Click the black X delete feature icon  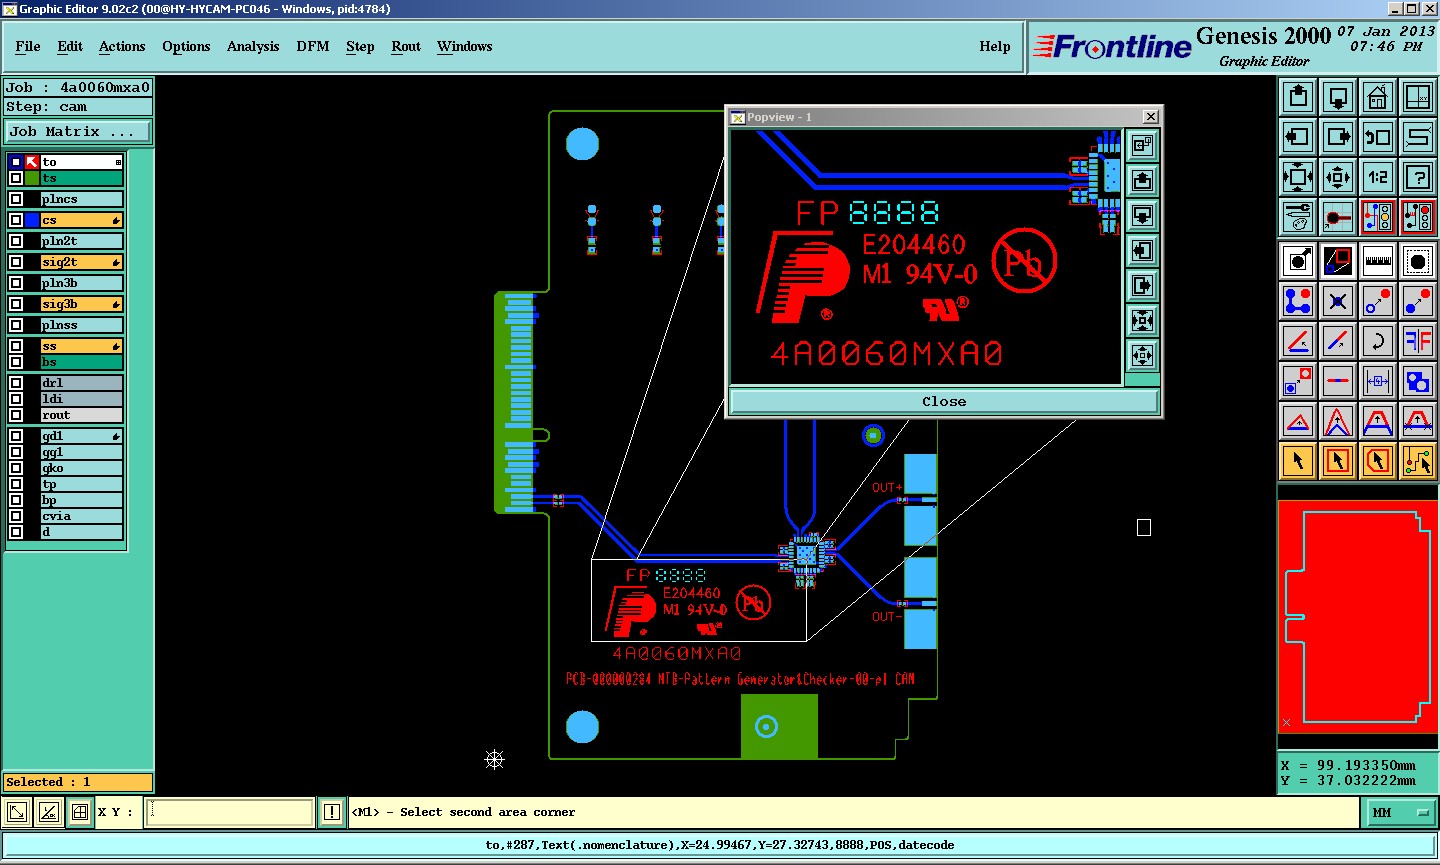tap(1338, 301)
